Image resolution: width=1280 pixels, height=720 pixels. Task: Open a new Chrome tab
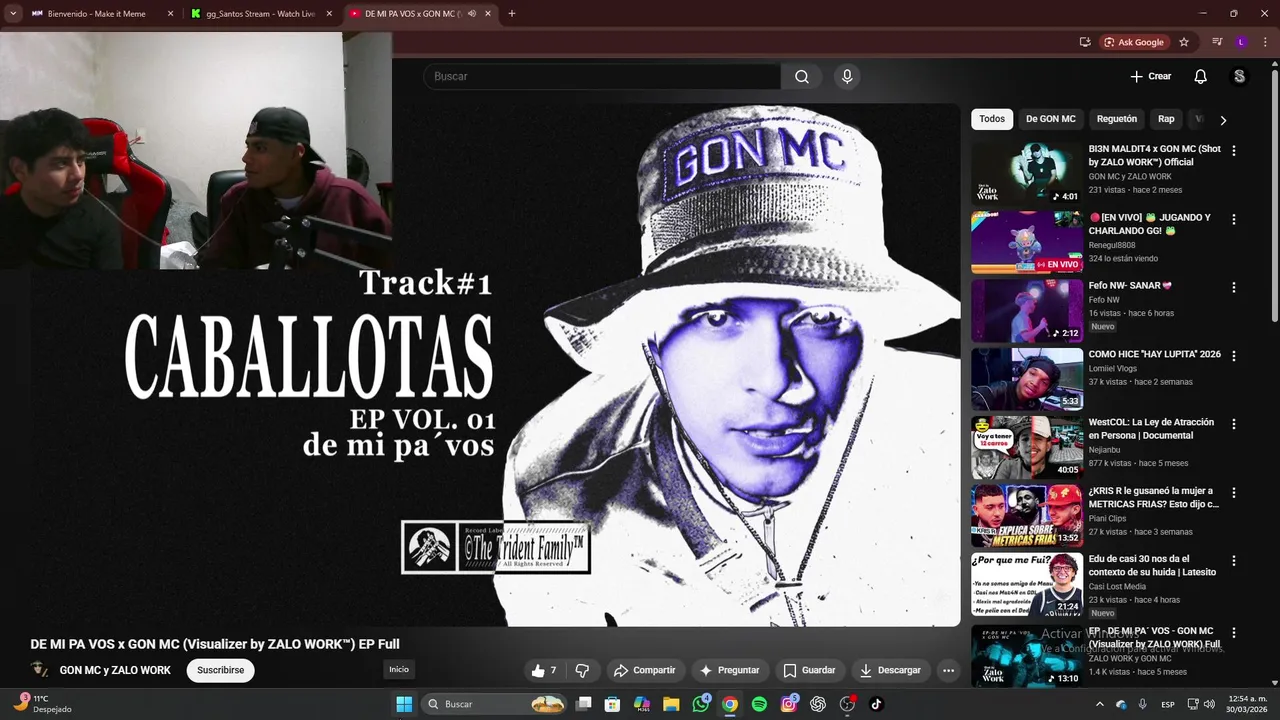click(511, 14)
